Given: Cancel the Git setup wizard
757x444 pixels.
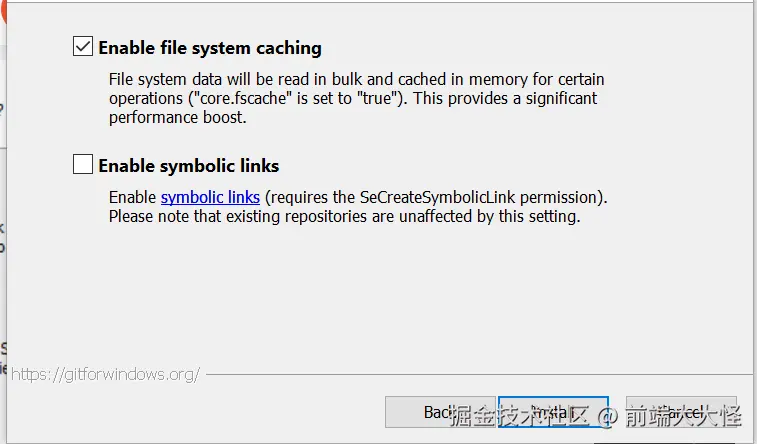Looking at the screenshot, I should [x=681, y=412].
